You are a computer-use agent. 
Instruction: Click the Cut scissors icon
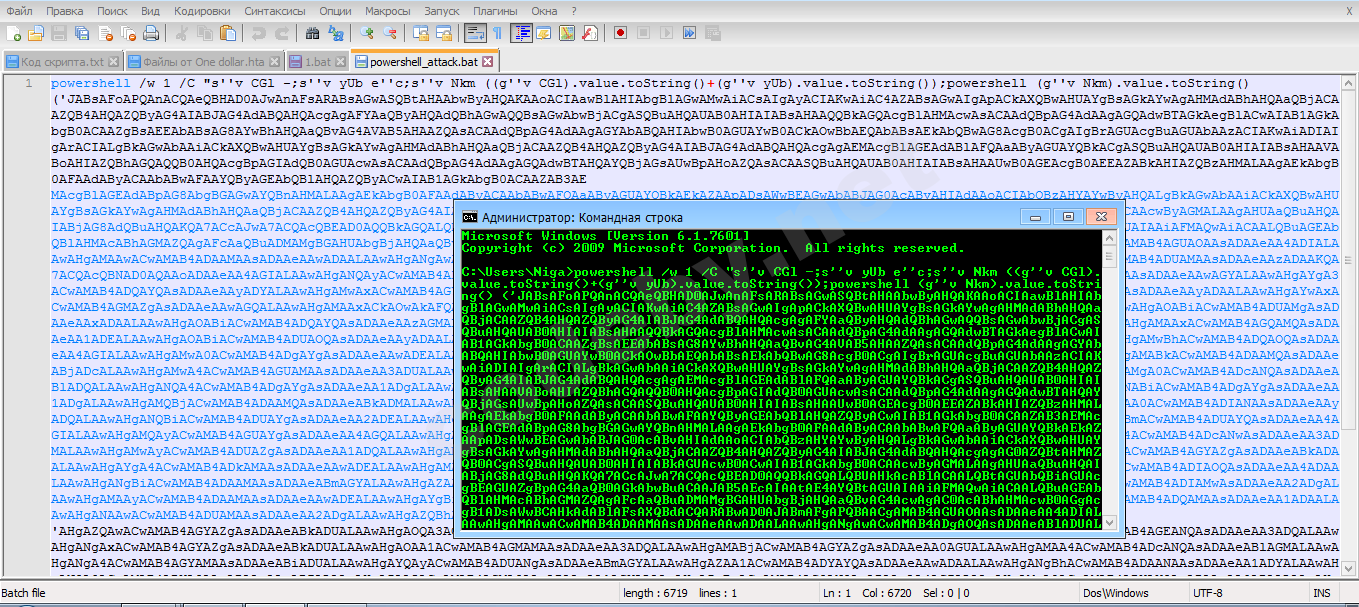click(x=180, y=33)
